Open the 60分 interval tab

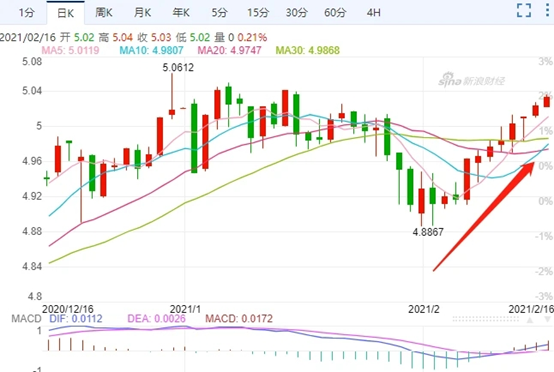(335, 13)
